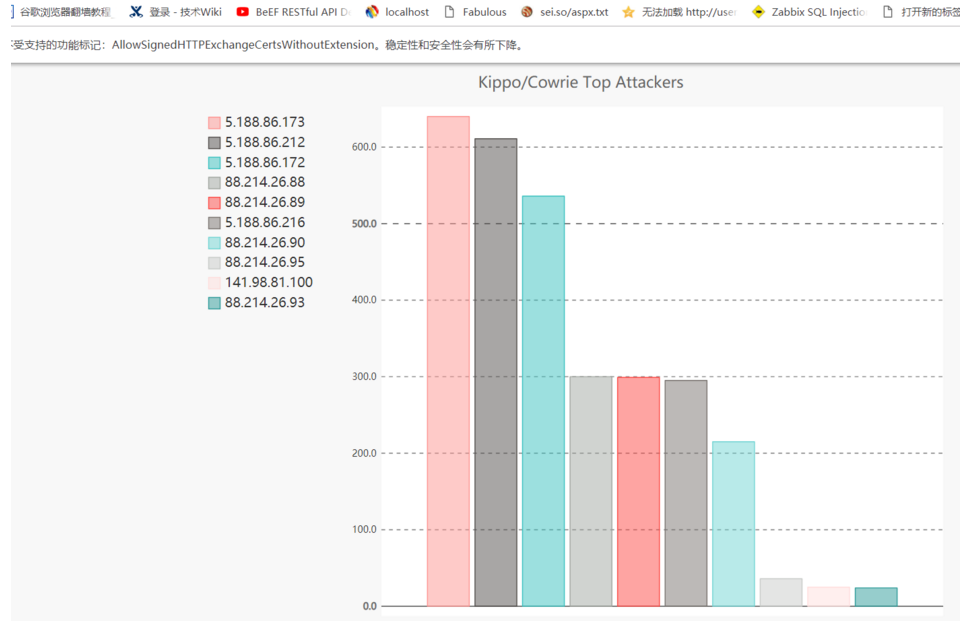The height and width of the screenshot is (623, 967).
Task: Click the Zabbix SQL Injection bookmark icon
Action: click(x=759, y=12)
